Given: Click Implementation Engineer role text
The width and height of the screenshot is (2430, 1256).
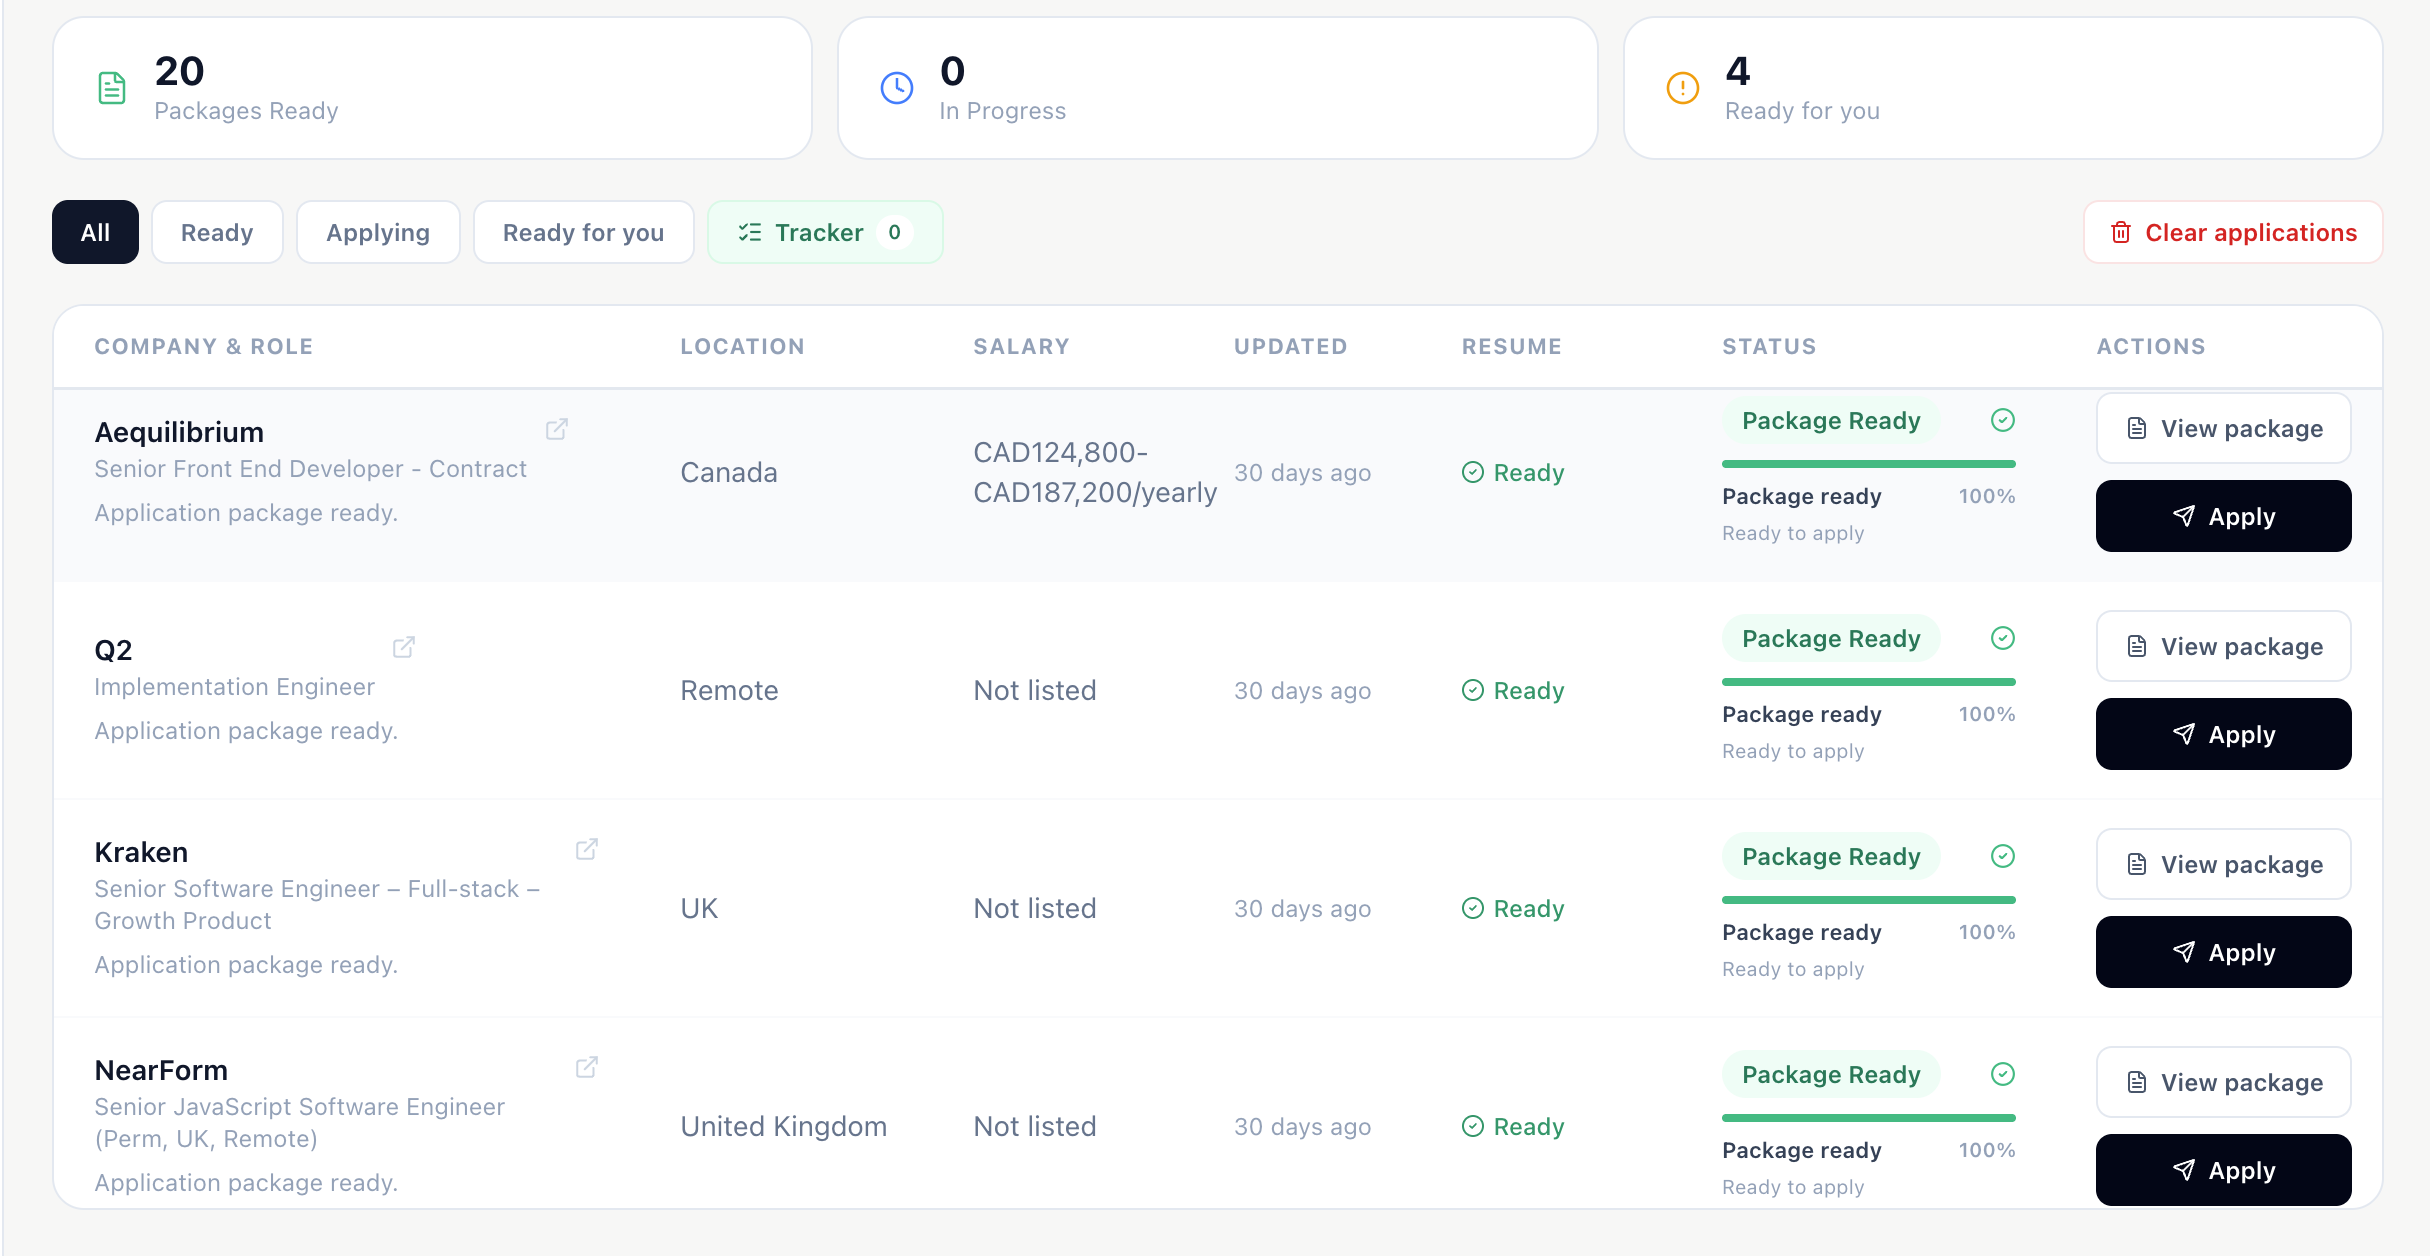Looking at the screenshot, I should [x=234, y=687].
